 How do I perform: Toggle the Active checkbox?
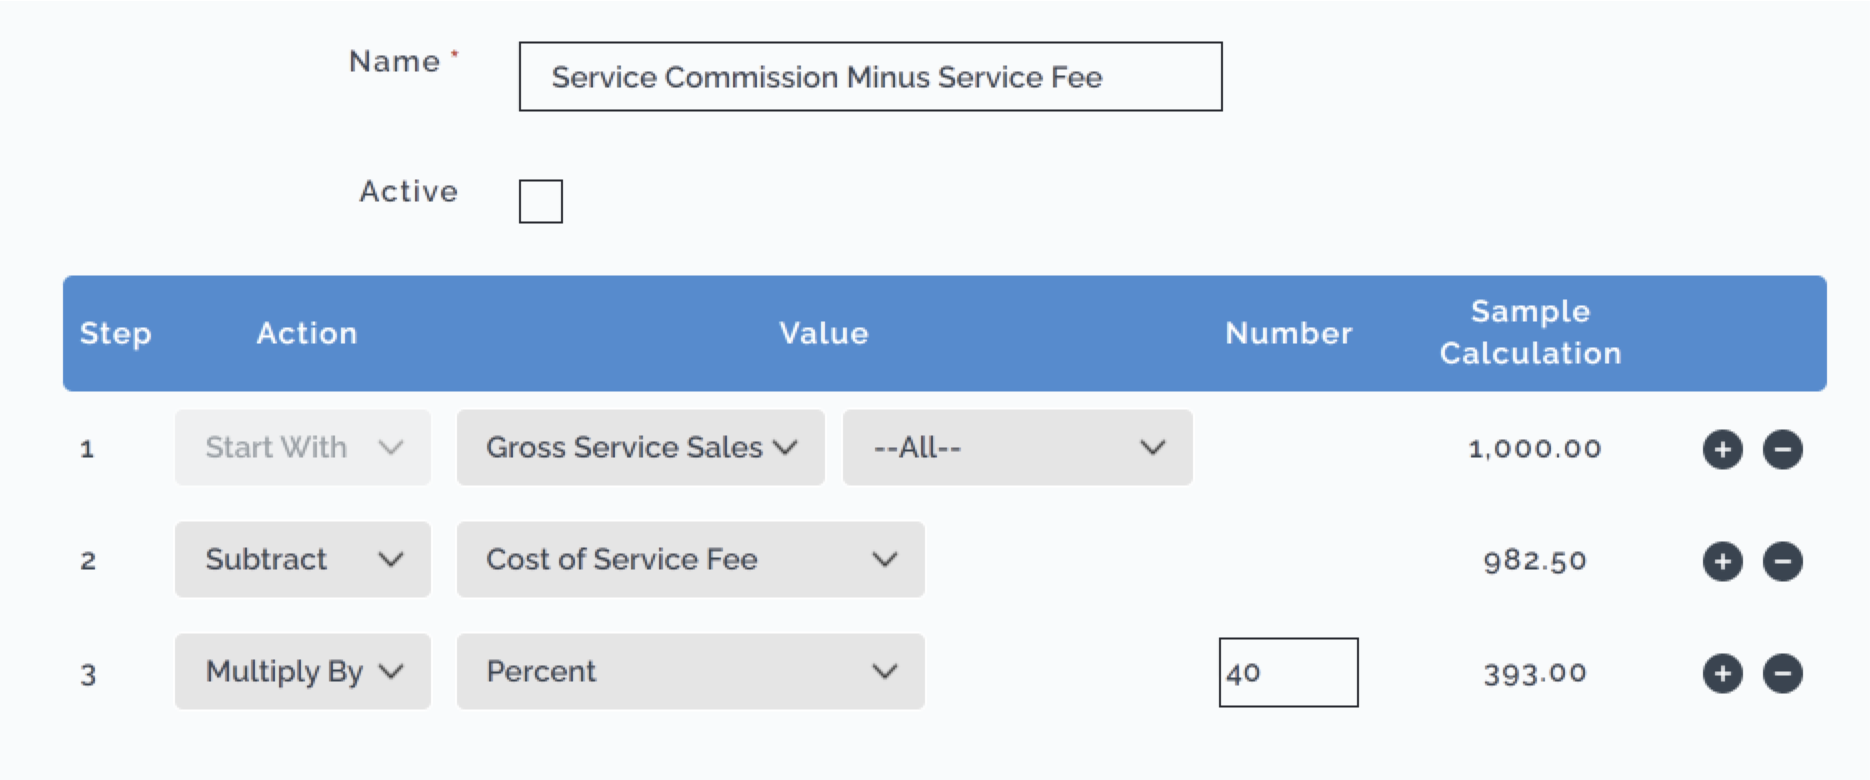540,201
